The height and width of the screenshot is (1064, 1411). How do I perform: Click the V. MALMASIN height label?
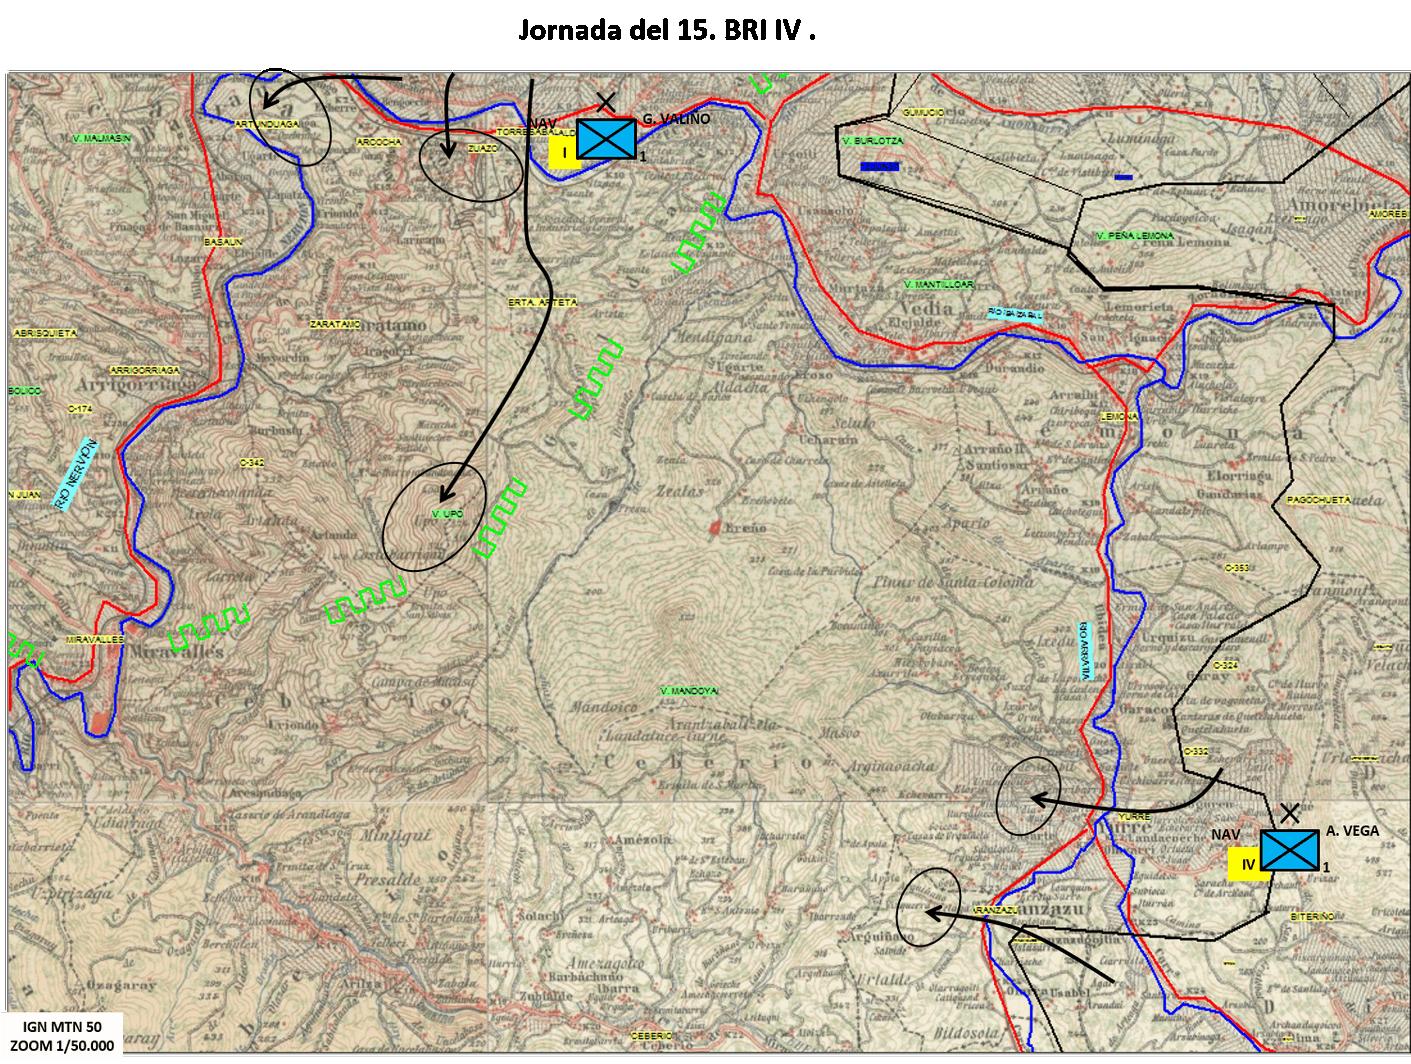102,138
